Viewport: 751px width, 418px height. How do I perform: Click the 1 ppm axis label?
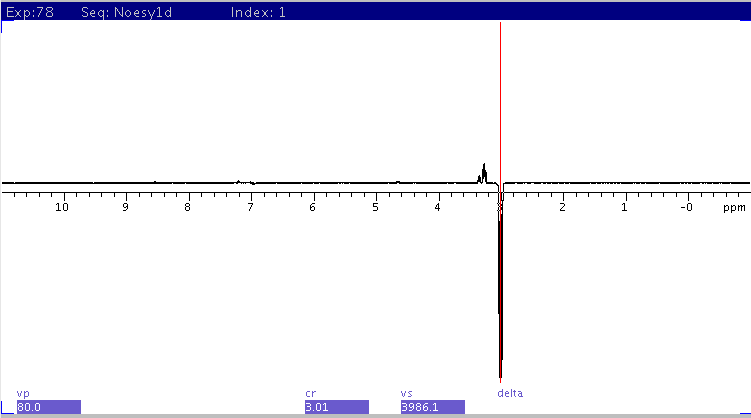point(625,207)
